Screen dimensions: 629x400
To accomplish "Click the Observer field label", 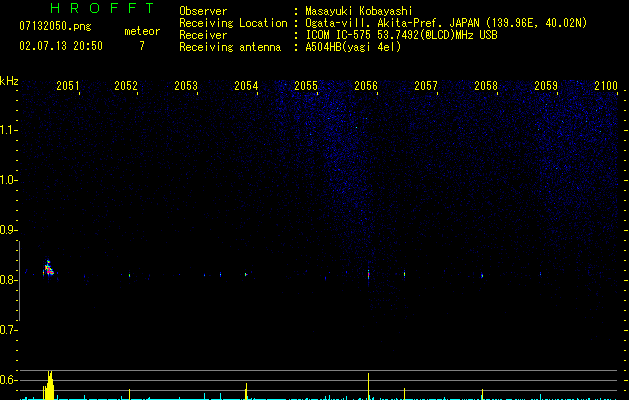I will pyautogui.click(x=203, y=11).
